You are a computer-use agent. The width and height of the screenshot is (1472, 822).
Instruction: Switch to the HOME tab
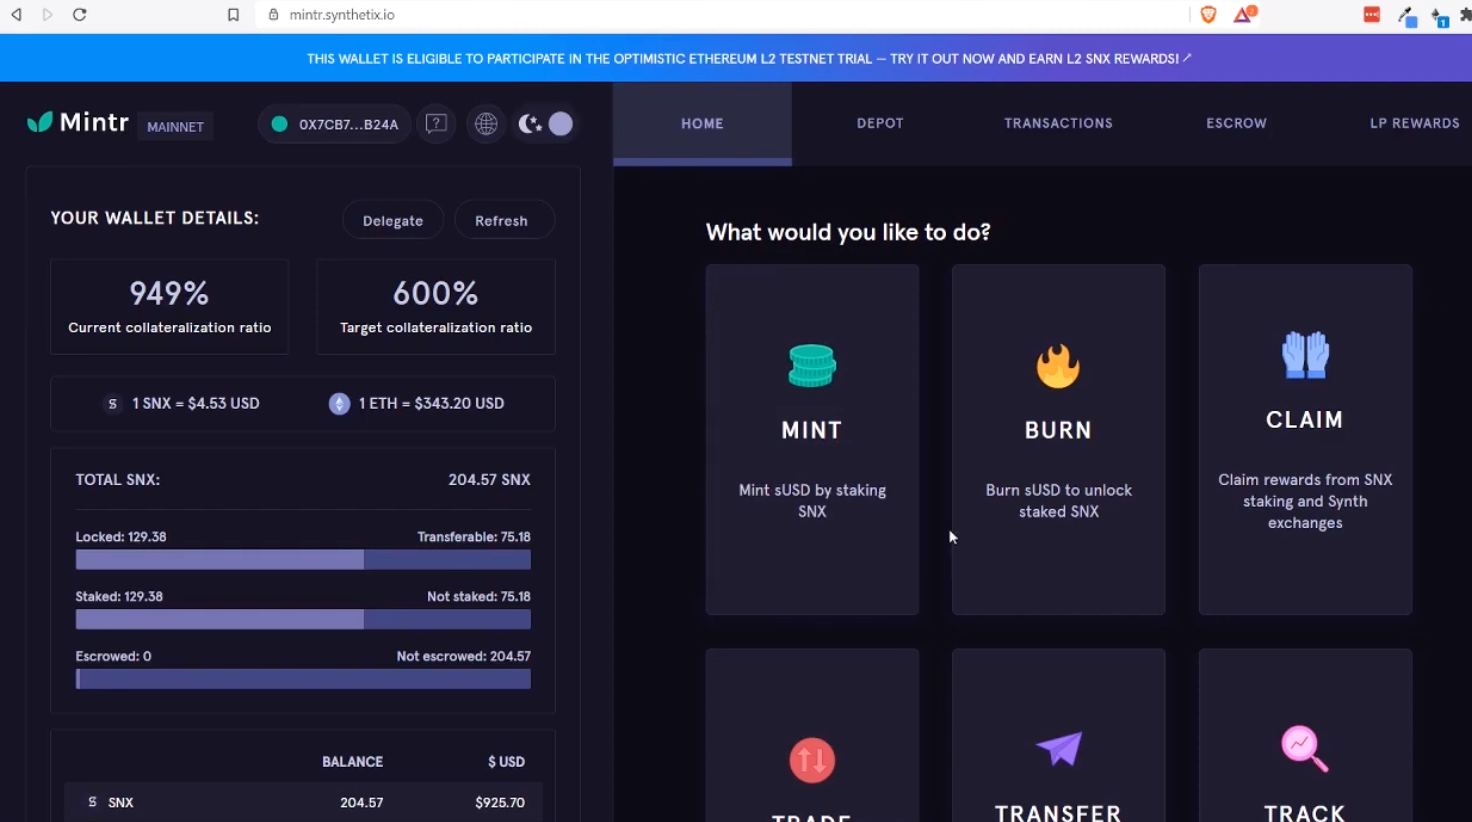click(x=702, y=123)
